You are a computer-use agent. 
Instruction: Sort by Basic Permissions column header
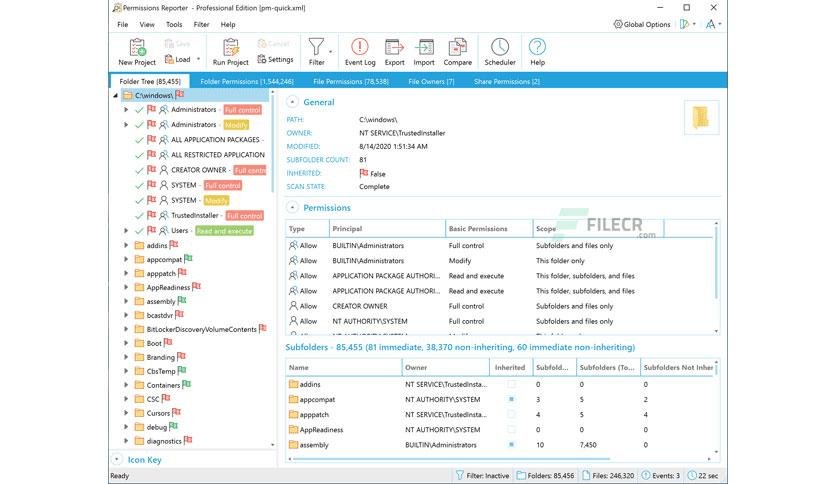click(x=489, y=229)
